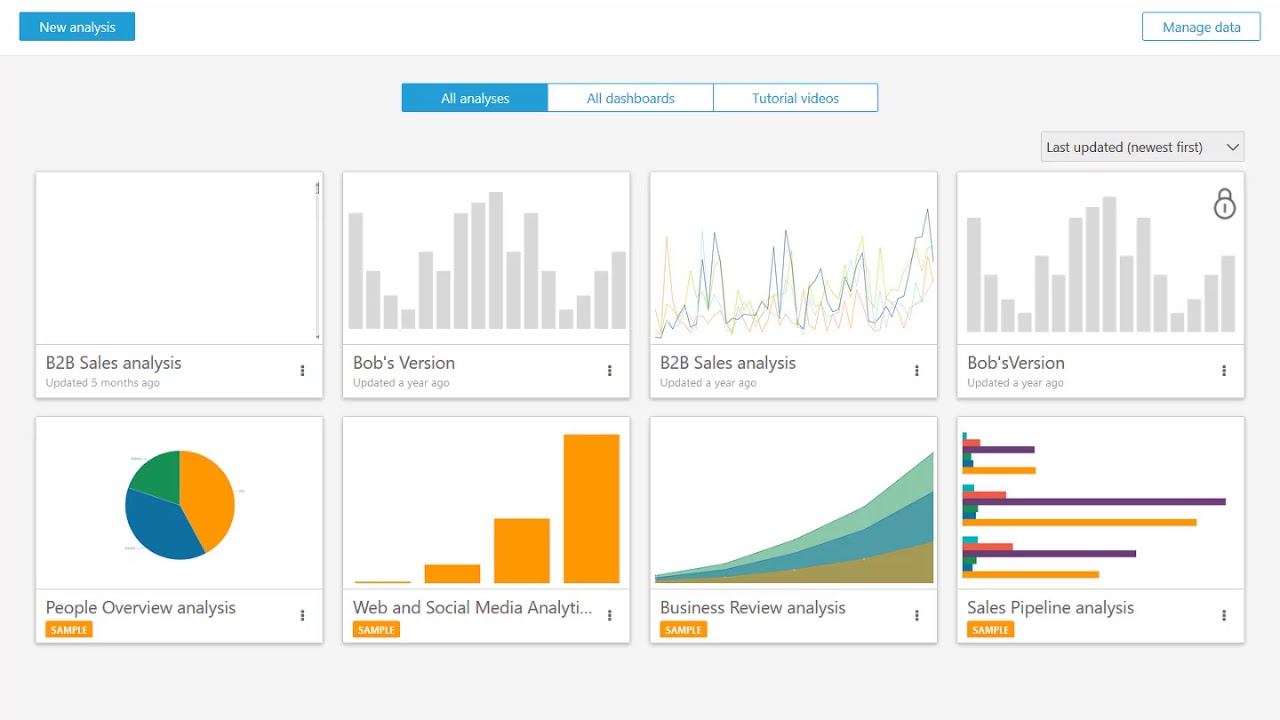Open options menu on the locked Bob'sVersion card
The width and height of the screenshot is (1280, 720).
tap(1224, 371)
